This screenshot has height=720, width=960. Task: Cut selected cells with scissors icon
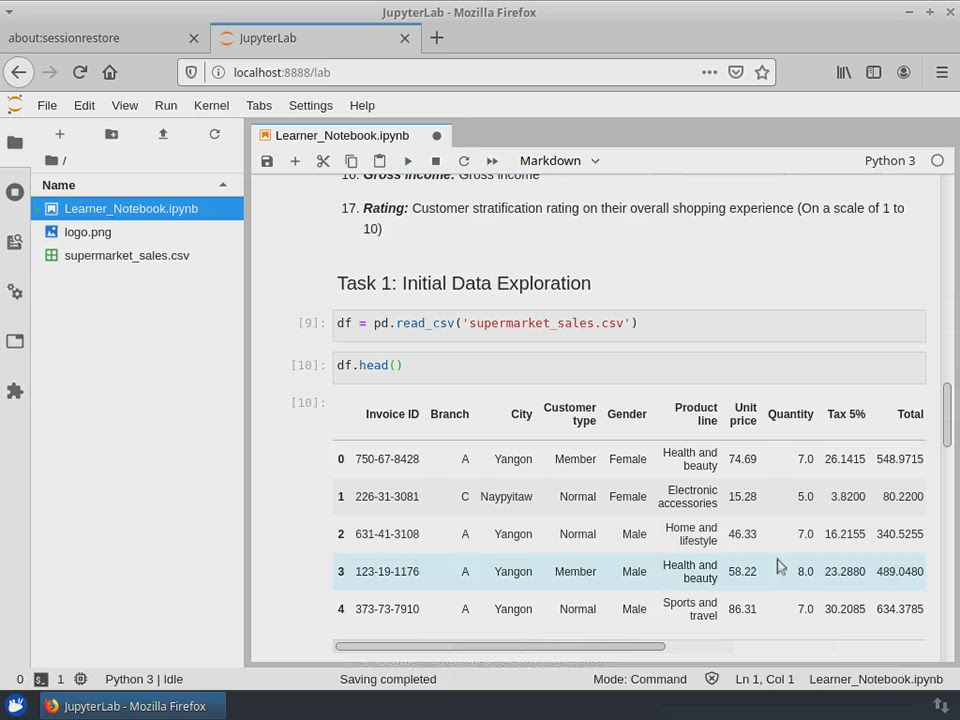pyautogui.click(x=323, y=161)
